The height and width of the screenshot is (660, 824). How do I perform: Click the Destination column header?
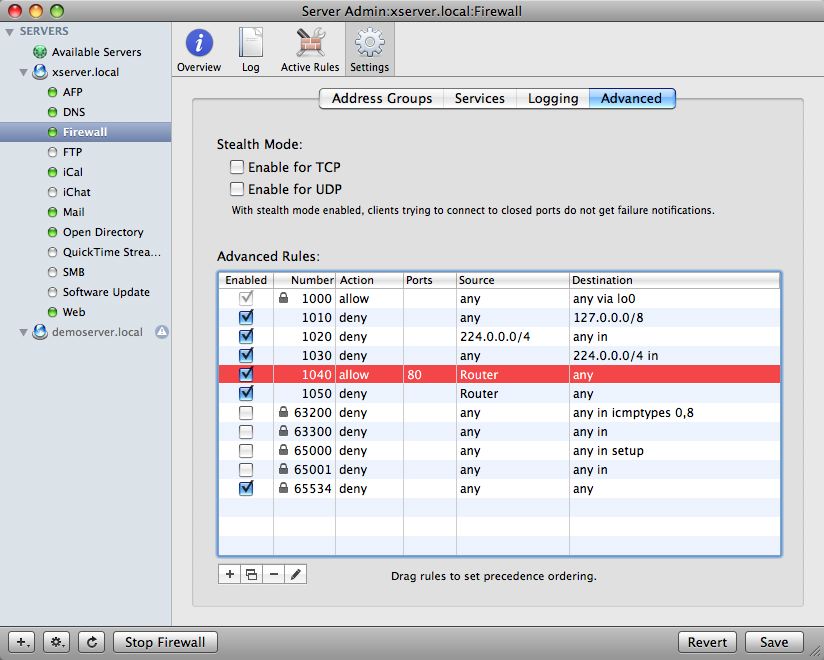(x=675, y=280)
